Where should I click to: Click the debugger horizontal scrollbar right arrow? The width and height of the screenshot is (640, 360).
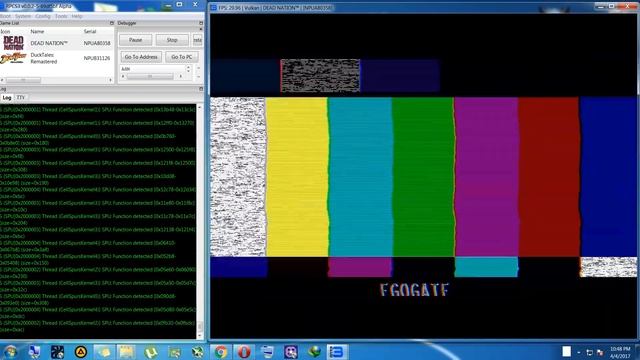pyautogui.click(x=181, y=76)
